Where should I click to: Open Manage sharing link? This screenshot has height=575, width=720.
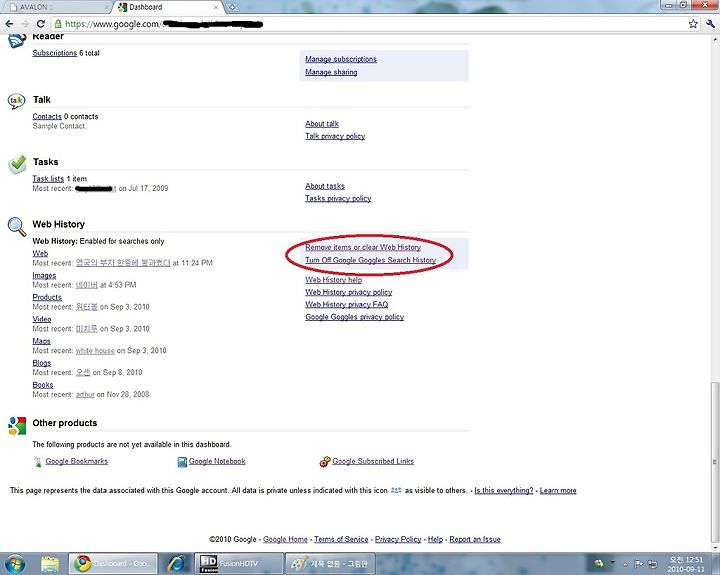[x=331, y=72]
